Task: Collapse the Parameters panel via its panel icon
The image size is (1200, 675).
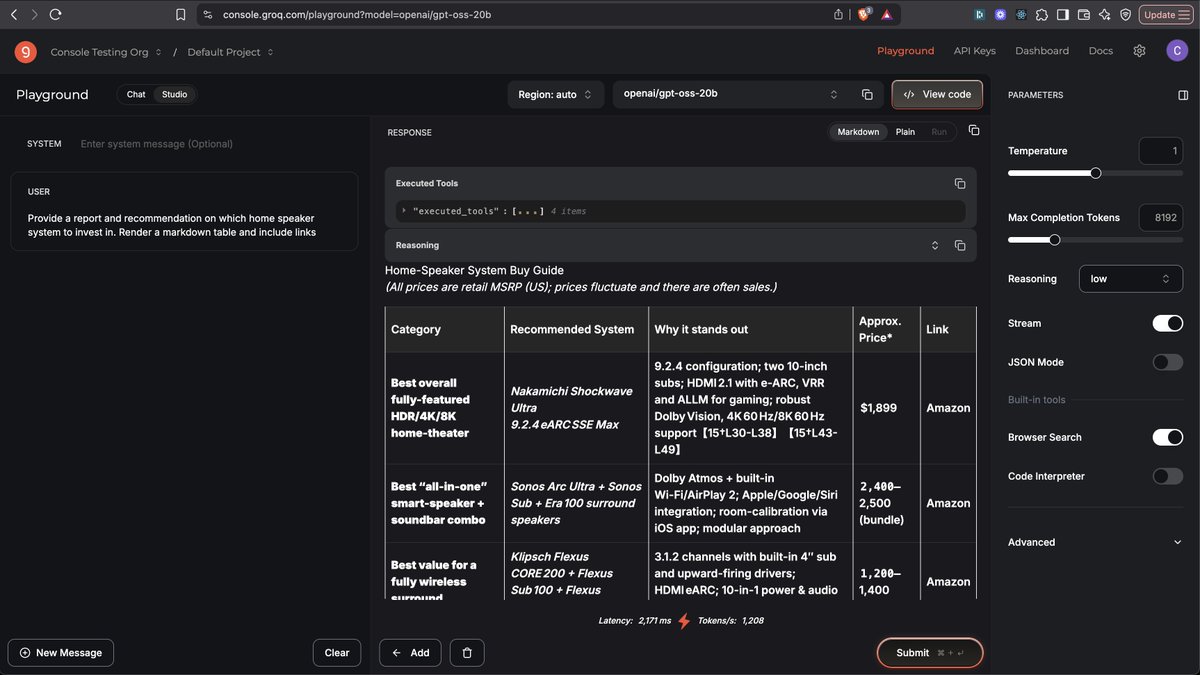Action: pyautogui.click(x=1183, y=94)
